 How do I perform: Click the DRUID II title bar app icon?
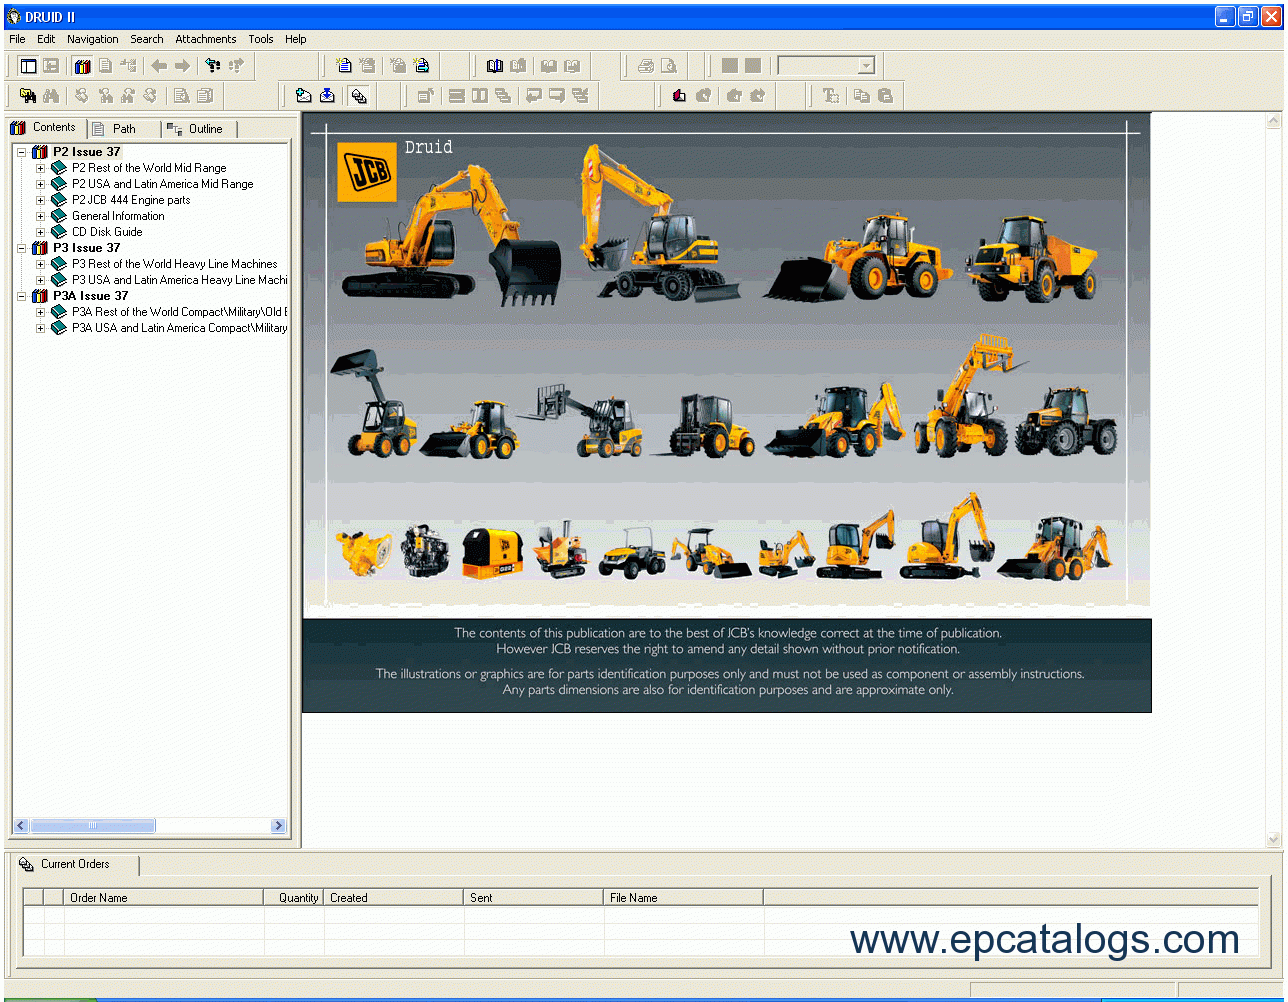pyautogui.click(x=13, y=16)
